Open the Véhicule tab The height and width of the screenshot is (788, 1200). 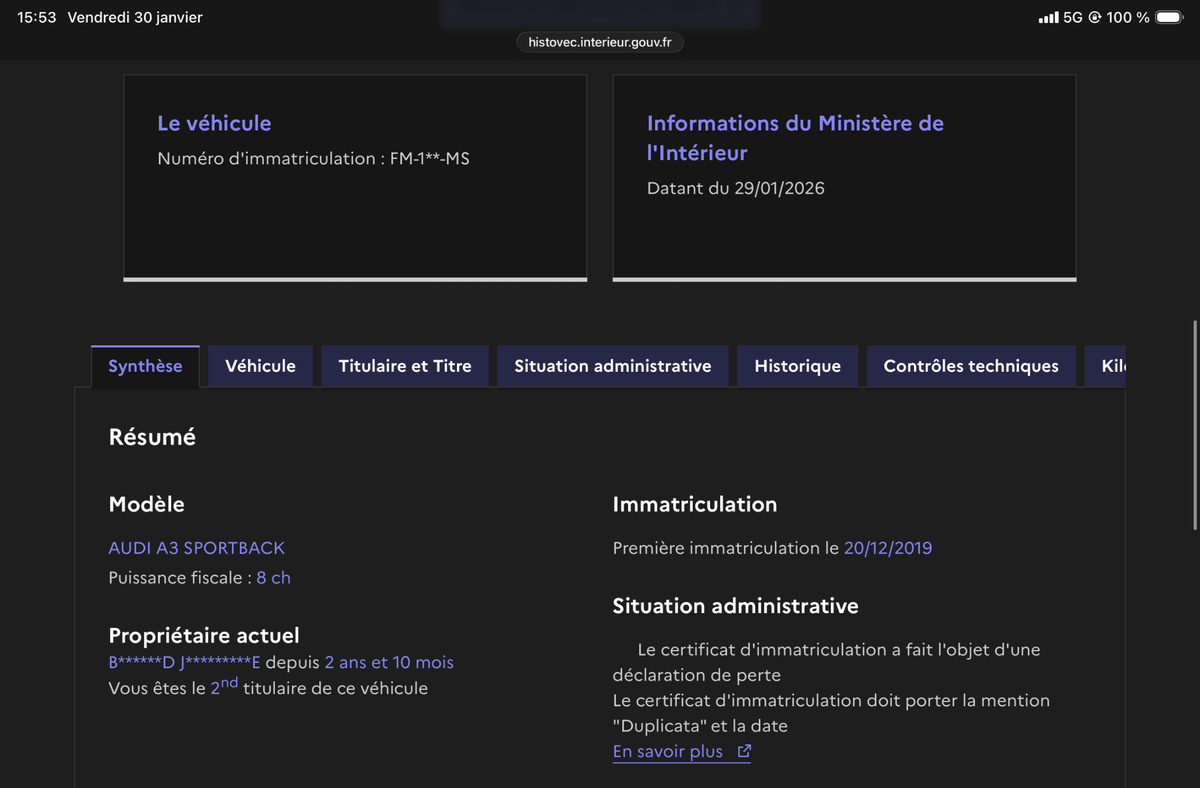tap(260, 366)
